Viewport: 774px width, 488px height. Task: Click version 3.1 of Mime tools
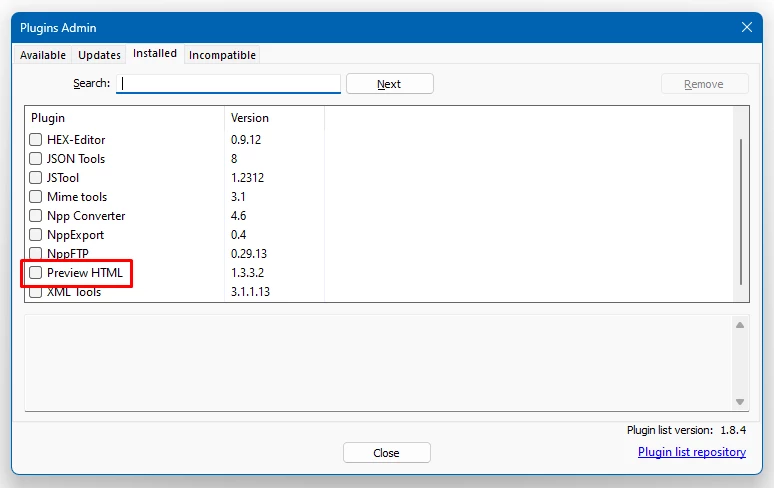pyautogui.click(x=238, y=196)
